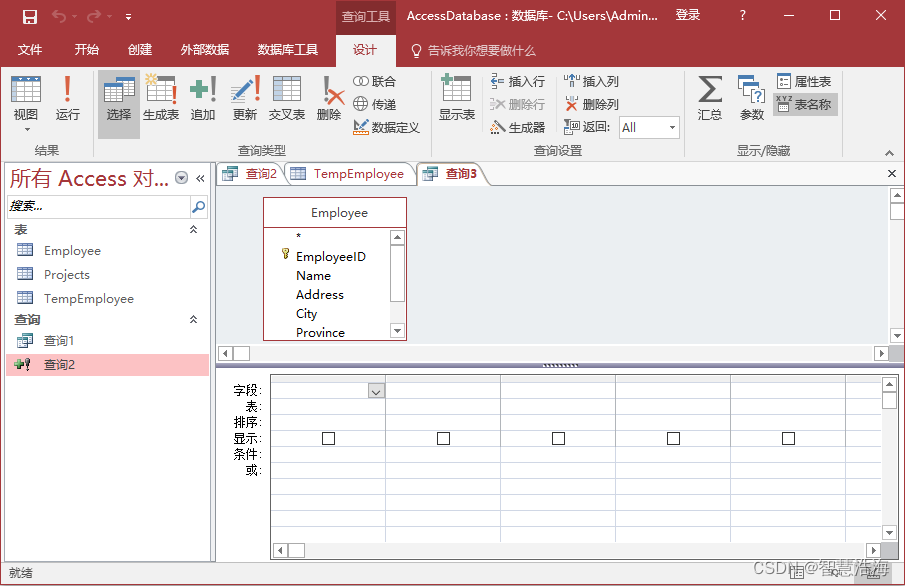This screenshot has height=586, width=905.
Task: Select 查询2 in navigation pane
Action: click(x=107, y=365)
